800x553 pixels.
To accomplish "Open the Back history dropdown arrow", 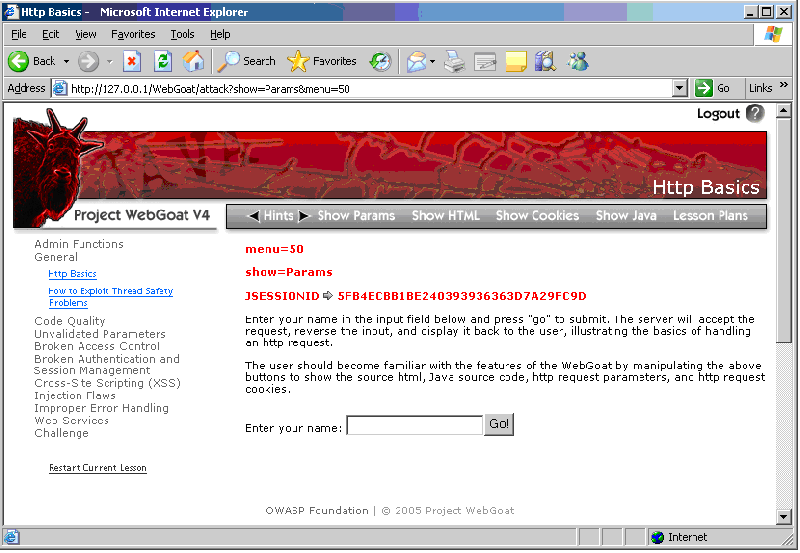I will tap(66, 62).
